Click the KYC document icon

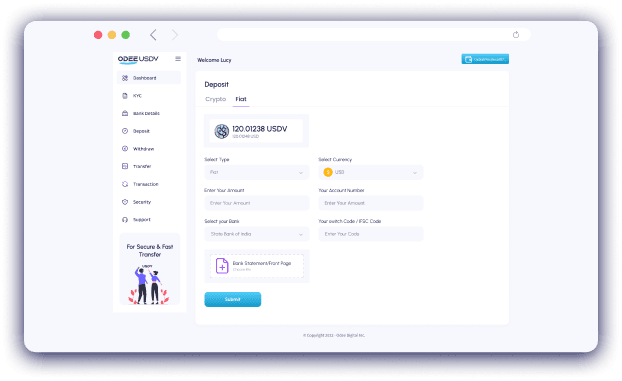click(x=125, y=96)
